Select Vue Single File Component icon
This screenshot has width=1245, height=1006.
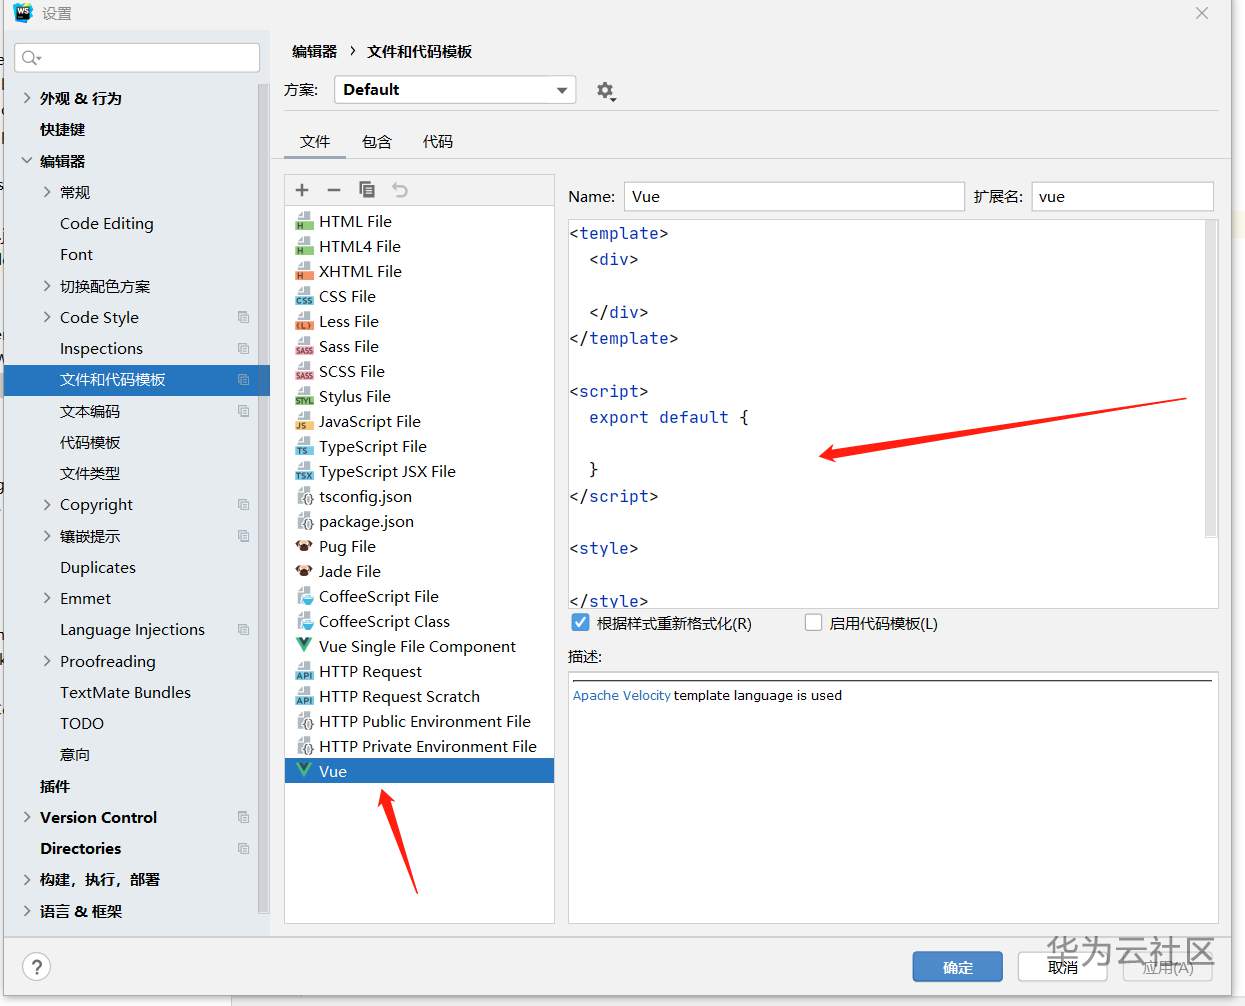[x=304, y=646]
